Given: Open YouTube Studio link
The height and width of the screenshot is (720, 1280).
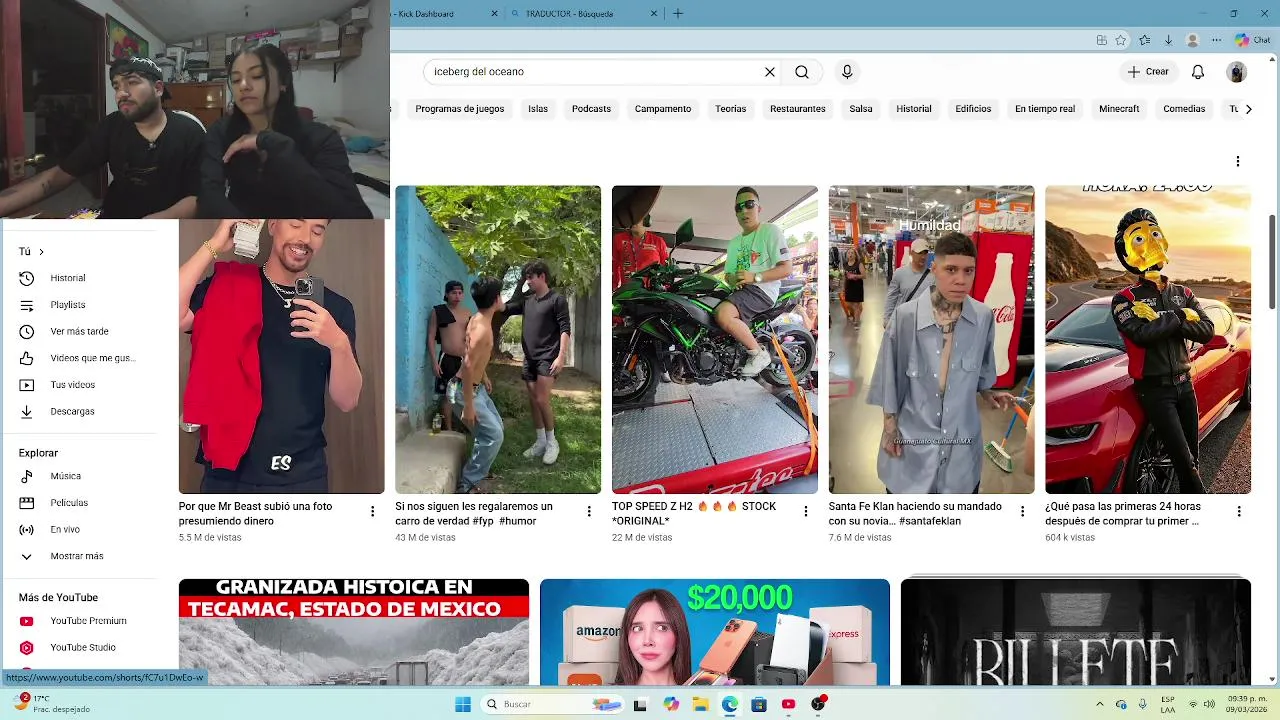Looking at the screenshot, I should pyautogui.click(x=78, y=648).
